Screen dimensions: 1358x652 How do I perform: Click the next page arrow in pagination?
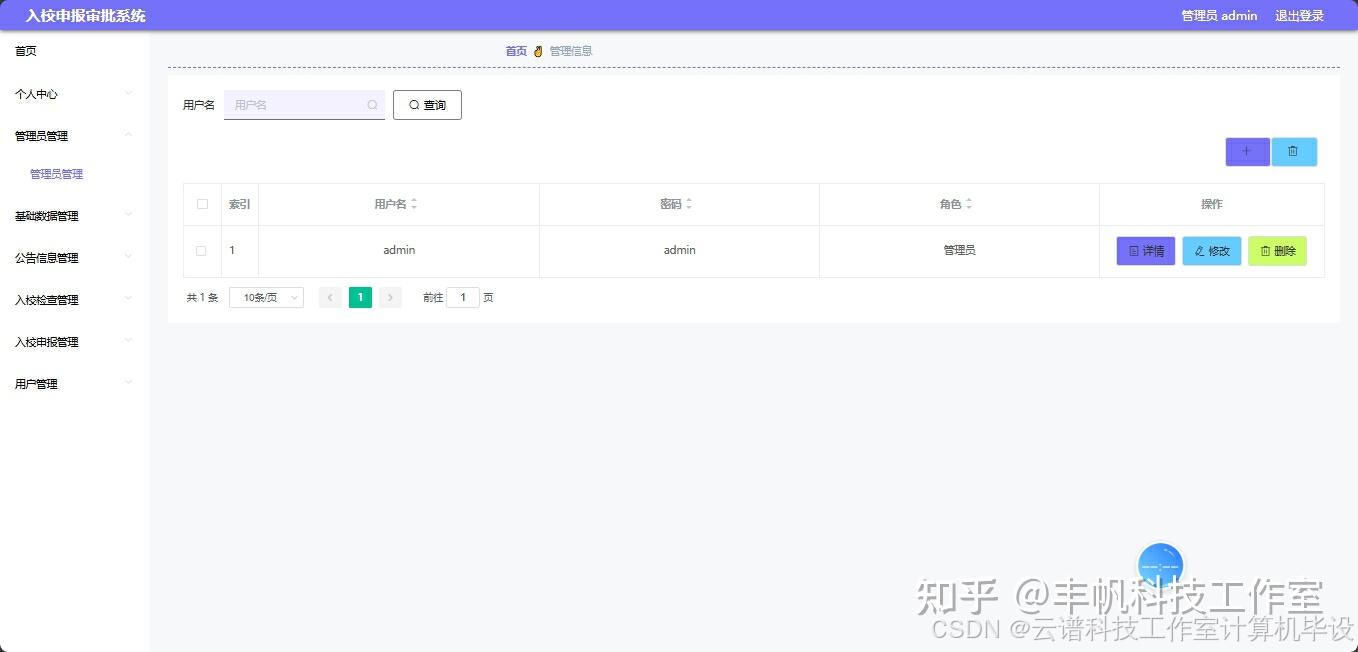pyautogui.click(x=390, y=297)
